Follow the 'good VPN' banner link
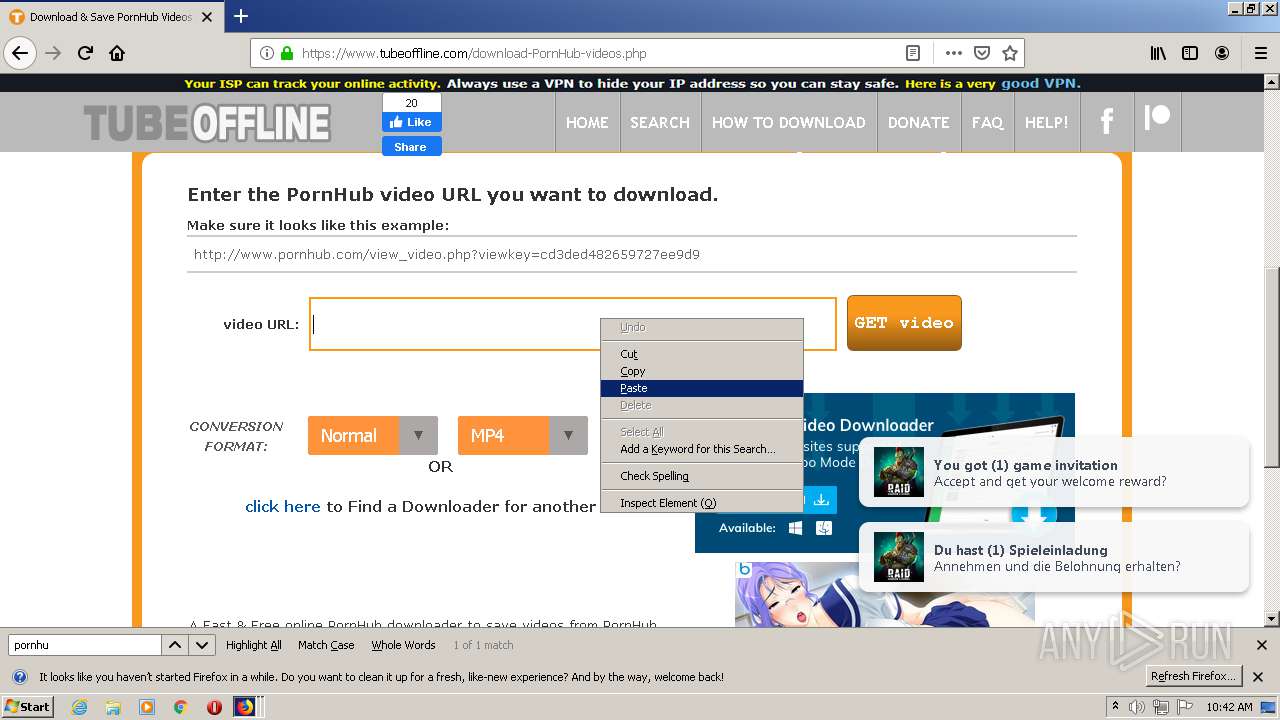Image resolution: width=1280 pixels, height=720 pixels. pyautogui.click(x=1040, y=83)
